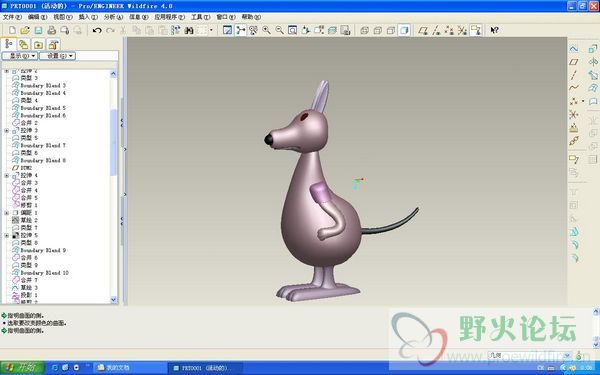Open a file using the folder icon
The width and height of the screenshot is (600, 375).
(25, 30)
